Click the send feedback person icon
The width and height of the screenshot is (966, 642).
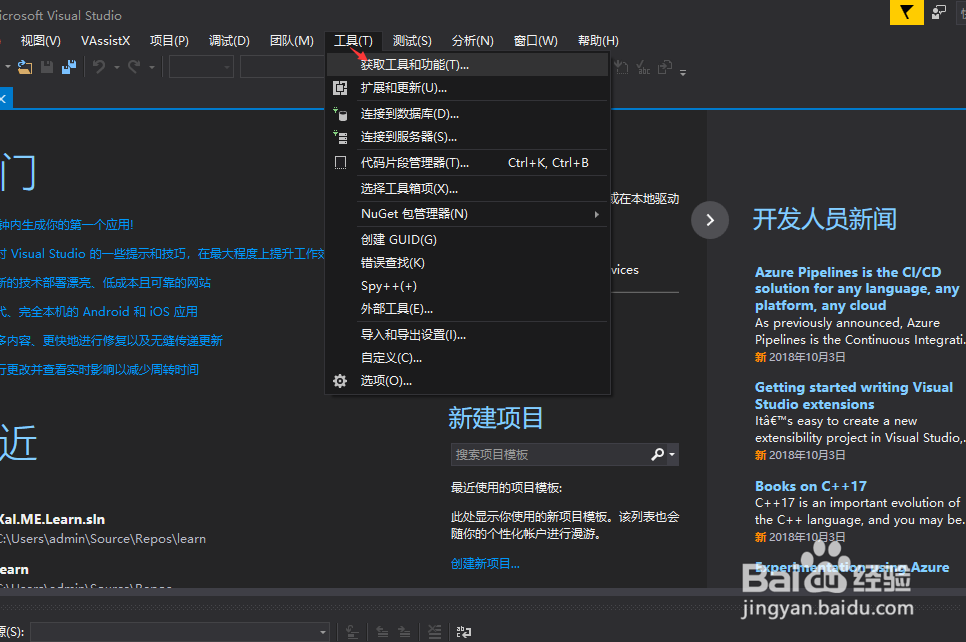(x=939, y=12)
